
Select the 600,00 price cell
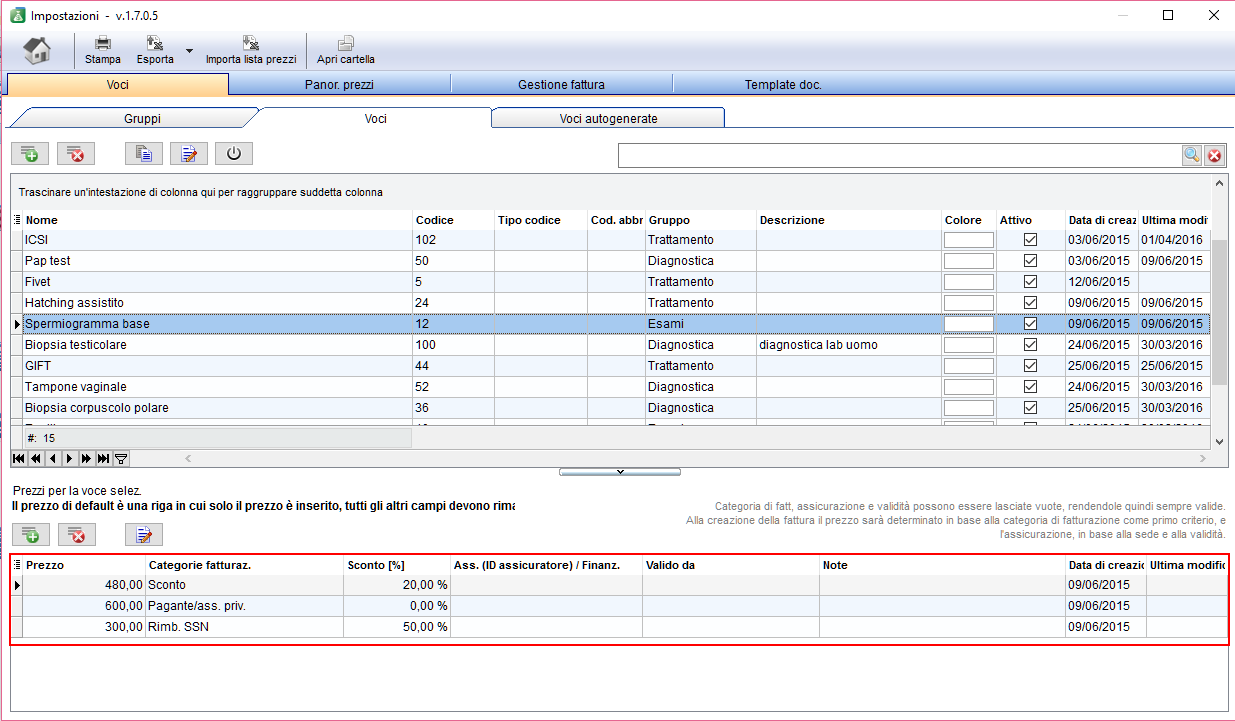[x=84, y=606]
